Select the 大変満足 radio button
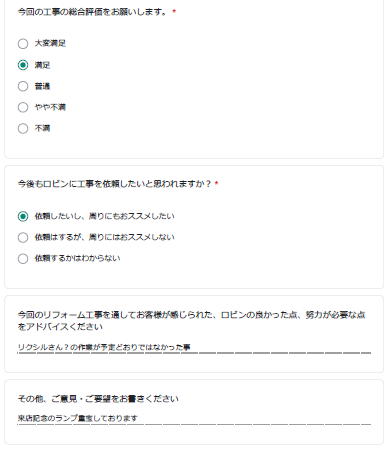The image size is (387, 449). point(23,44)
